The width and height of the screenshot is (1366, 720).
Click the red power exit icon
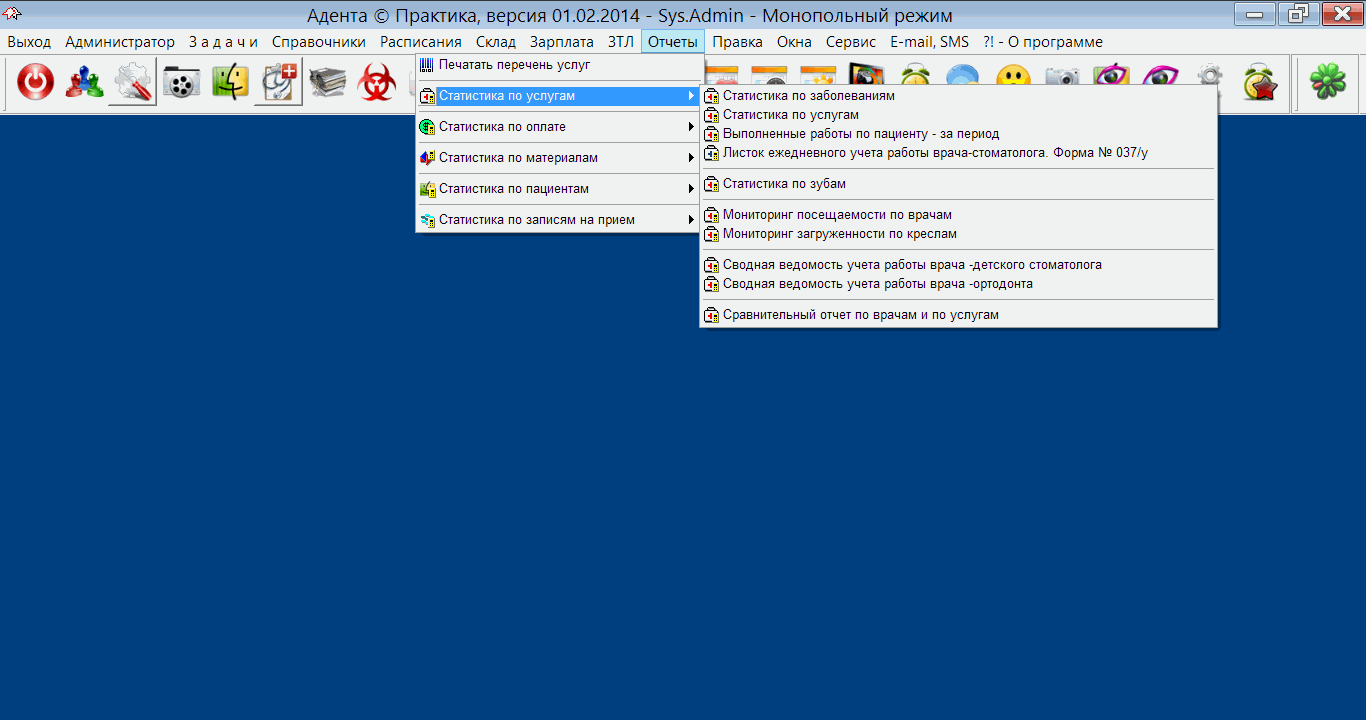point(35,83)
